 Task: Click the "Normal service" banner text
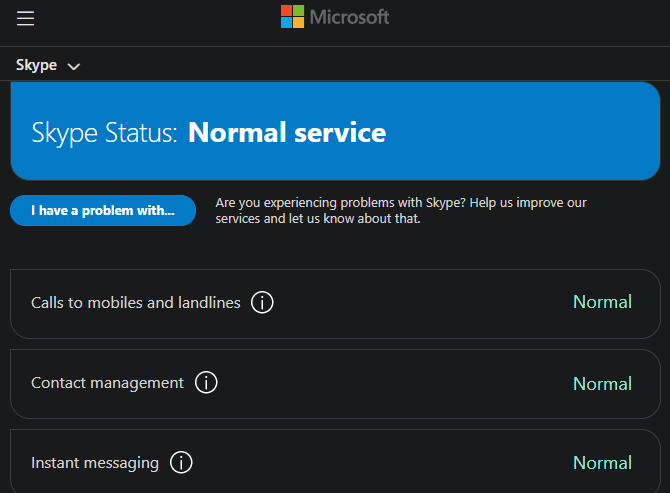[x=287, y=132]
